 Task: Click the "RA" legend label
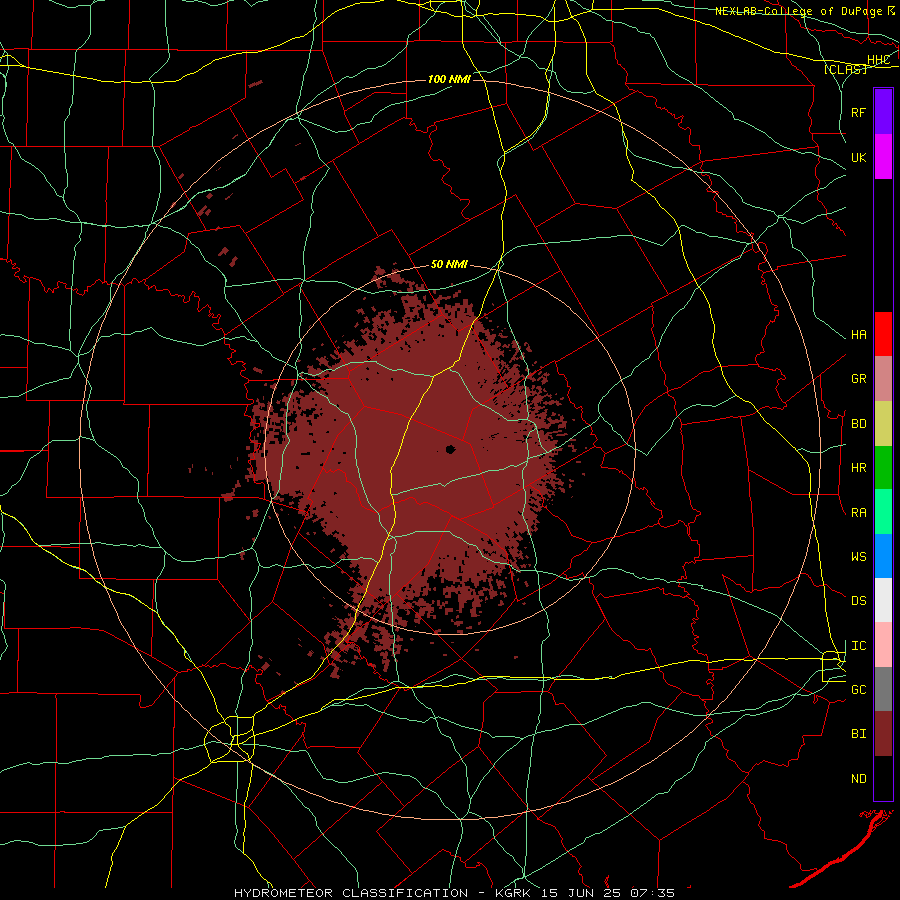pyautogui.click(x=858, y=513)
